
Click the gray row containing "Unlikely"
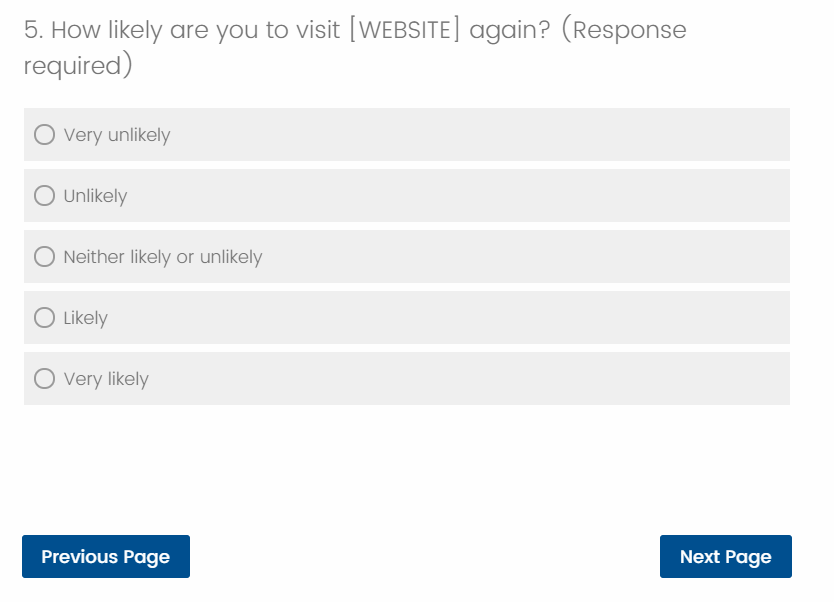tap(480, 196)
